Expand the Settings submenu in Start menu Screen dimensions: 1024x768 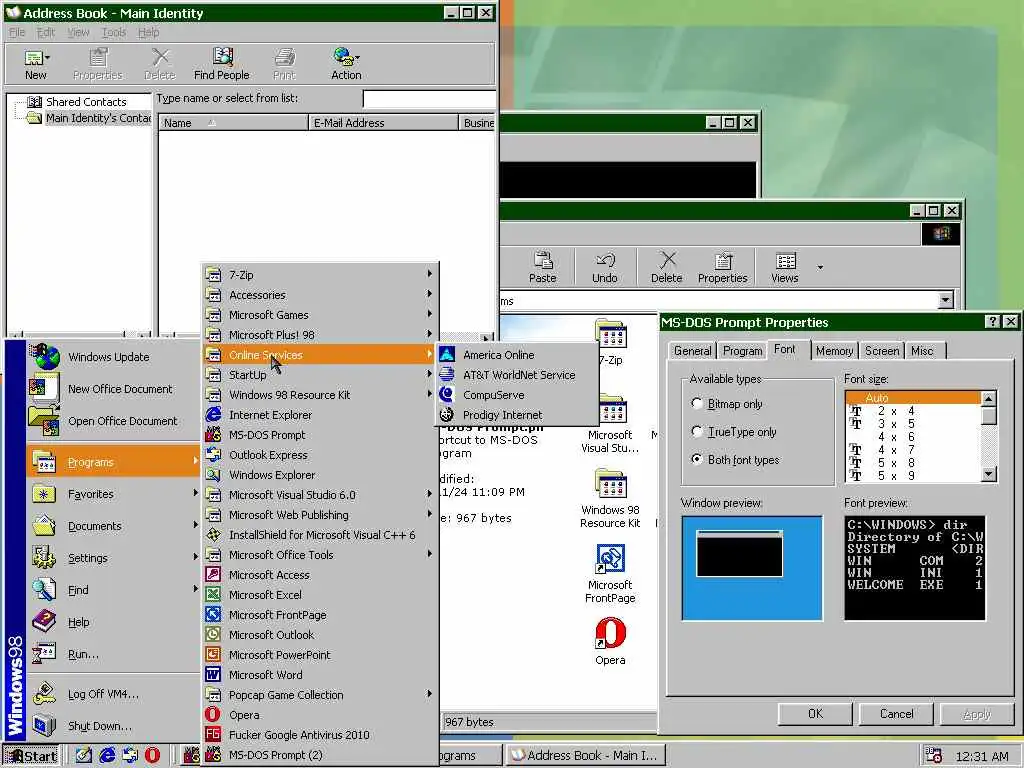(x=114, y=558)
